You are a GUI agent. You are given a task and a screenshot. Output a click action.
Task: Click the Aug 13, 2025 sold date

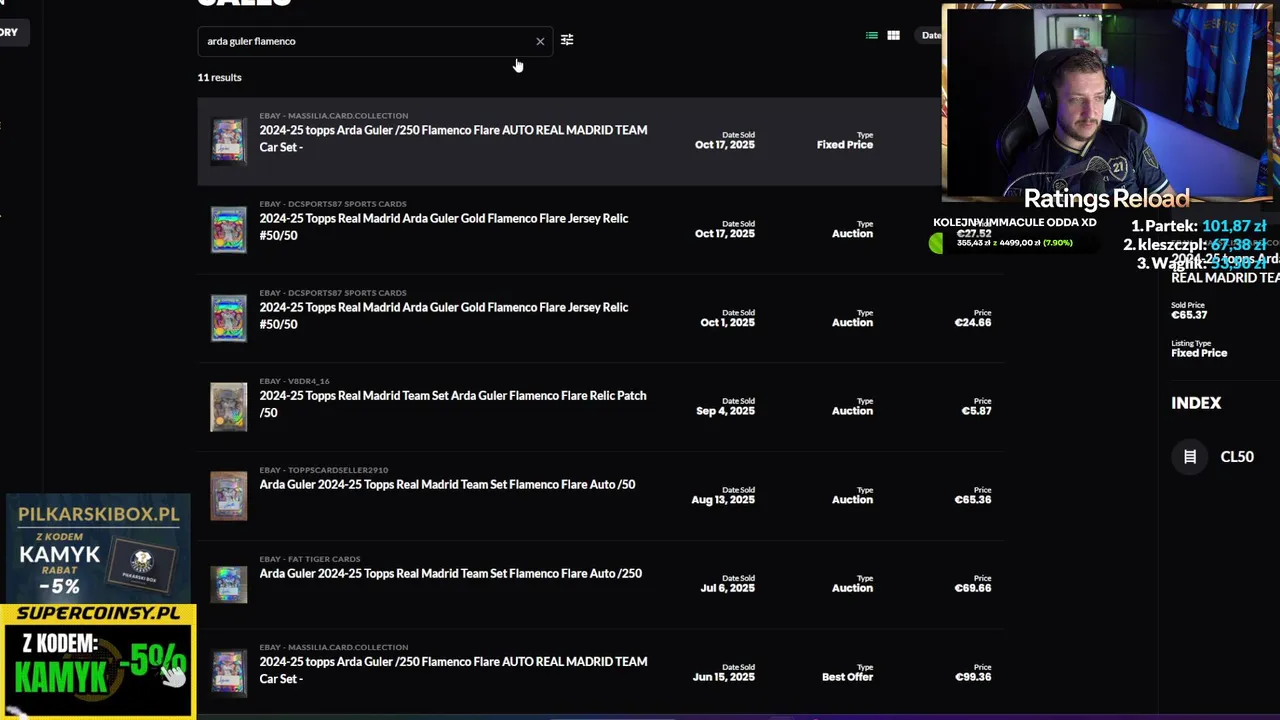(723, 500)
